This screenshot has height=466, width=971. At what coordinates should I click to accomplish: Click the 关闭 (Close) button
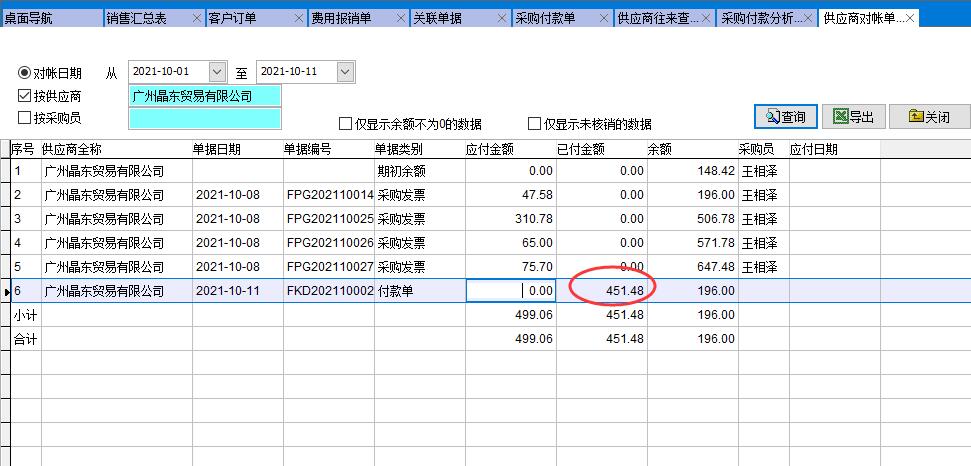pos(929,117)
